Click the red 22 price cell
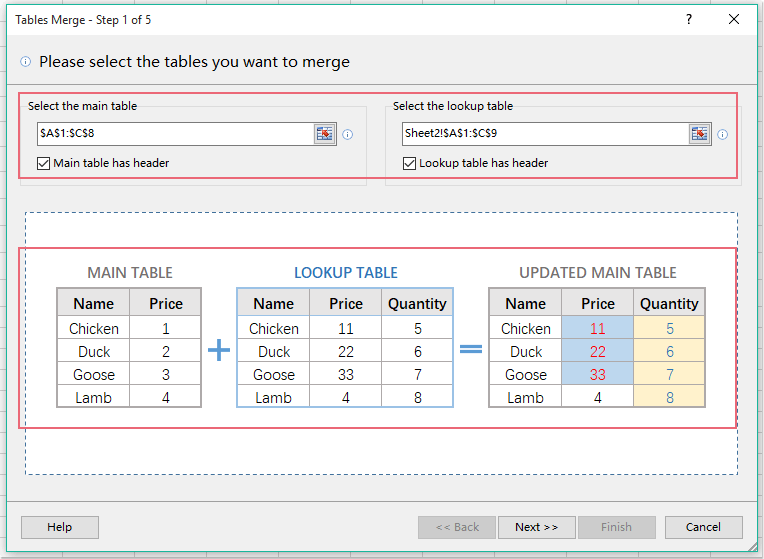Viewport: 764px width, 559px height. (x=598, y=351)
